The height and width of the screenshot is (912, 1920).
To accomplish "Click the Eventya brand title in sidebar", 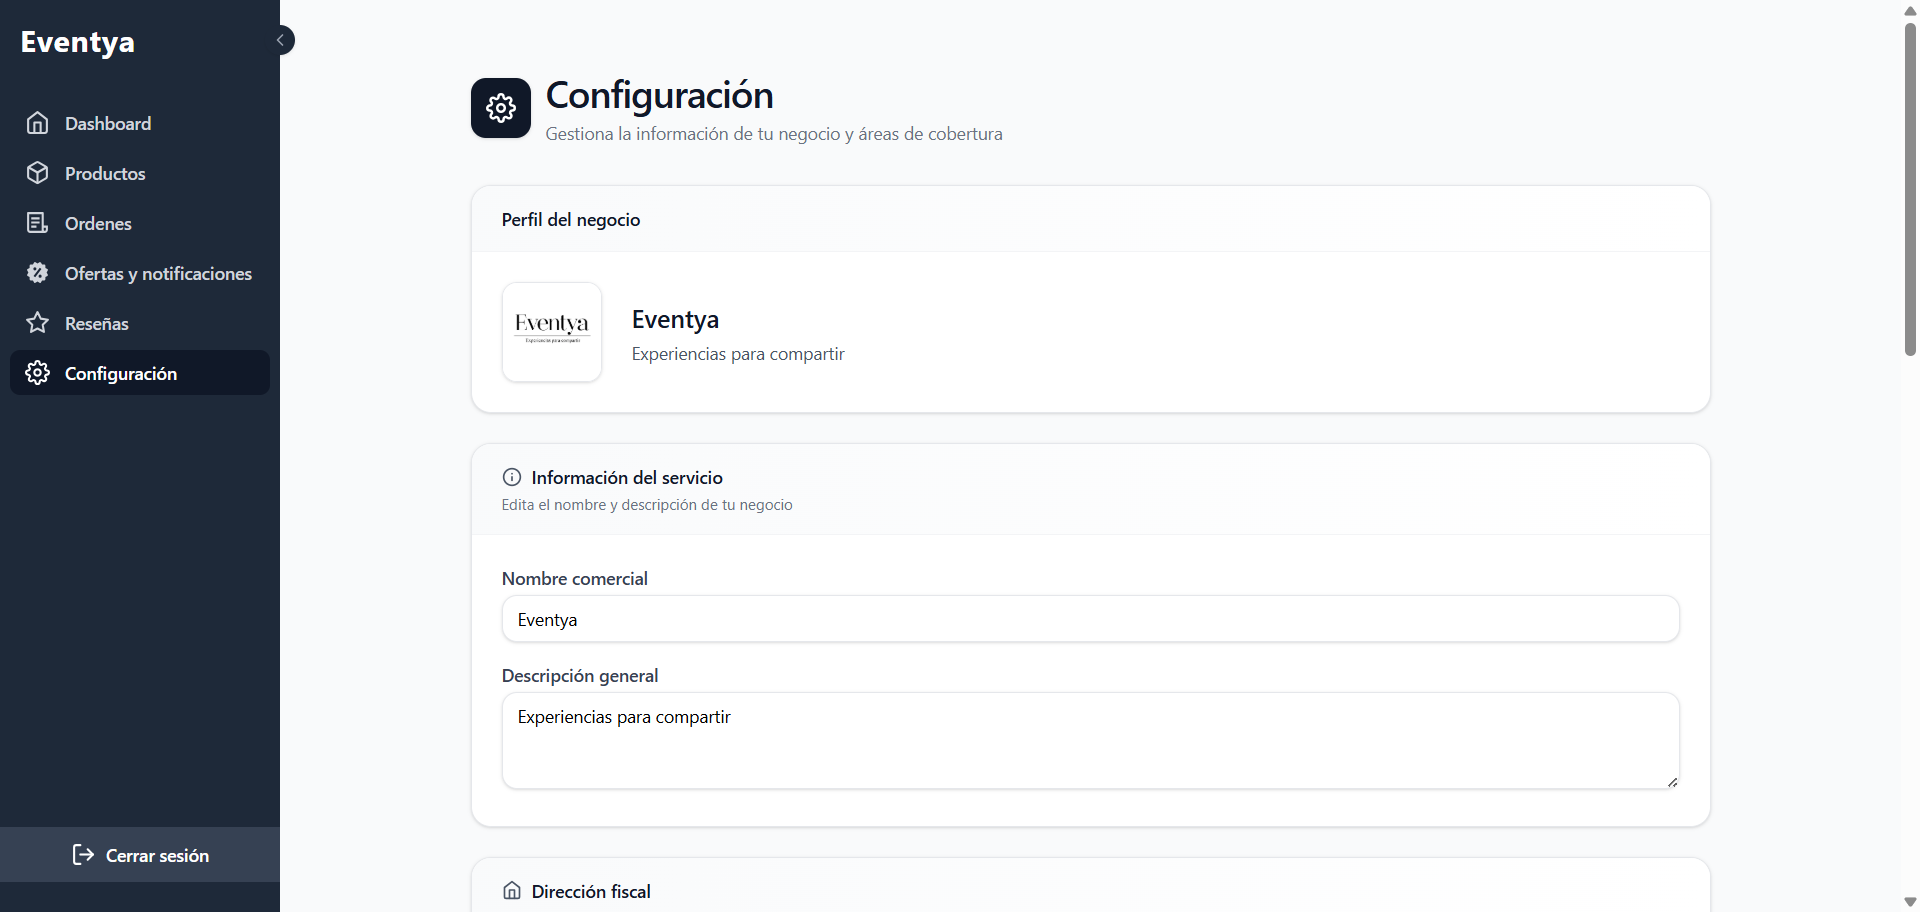I will pos(78,42).
